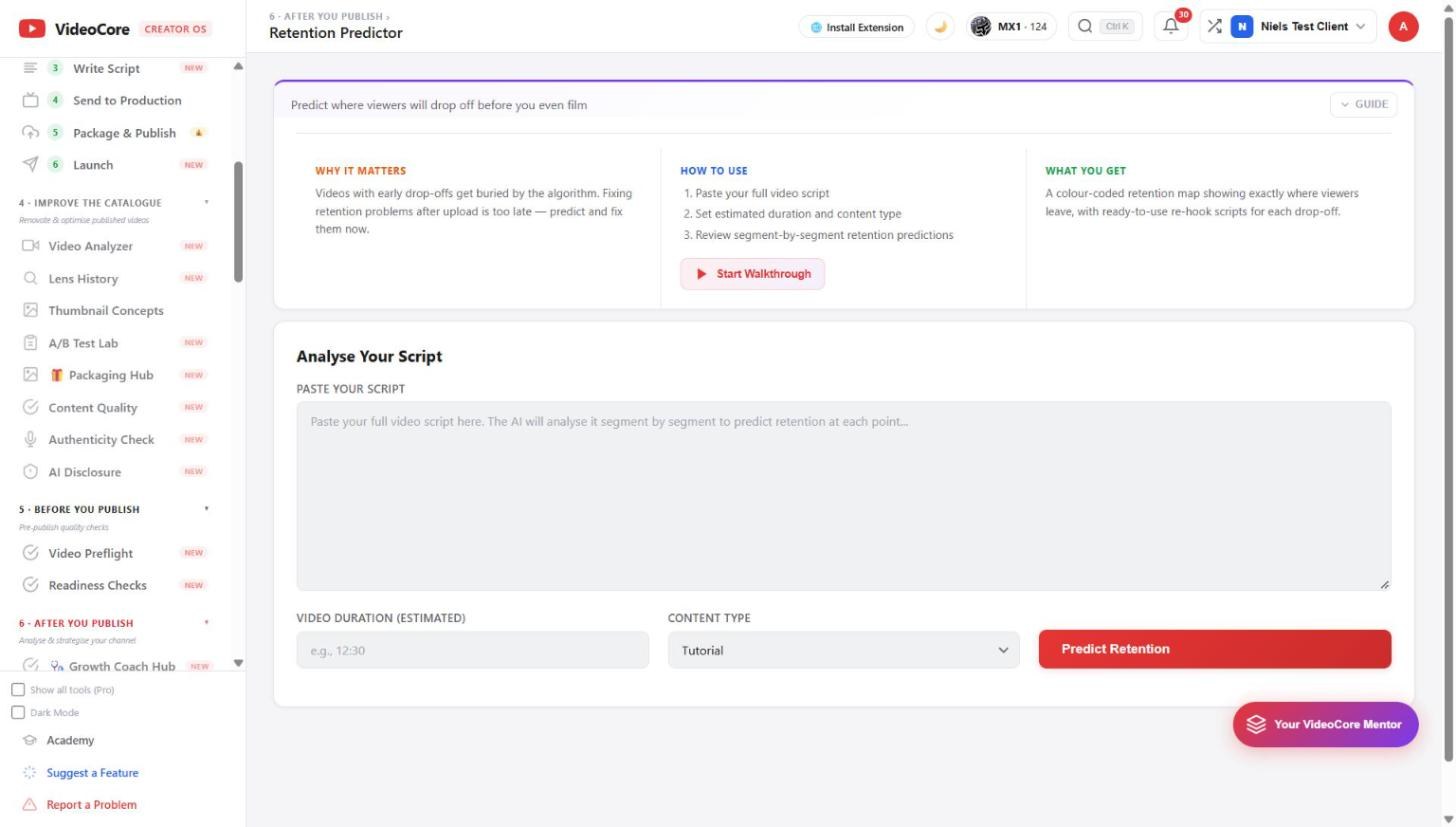Image resolution: width=1456 pixels, height=827 pixels.
Task: Open the Niels Test Client selector
Action: tap(1302, 27)
